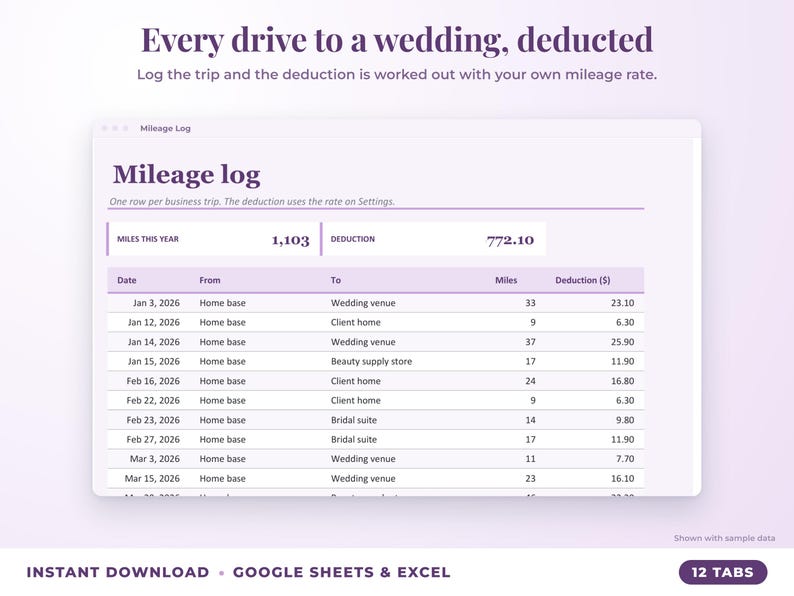Select the date cell Feb 27, 2026

[x=153, y=439]
